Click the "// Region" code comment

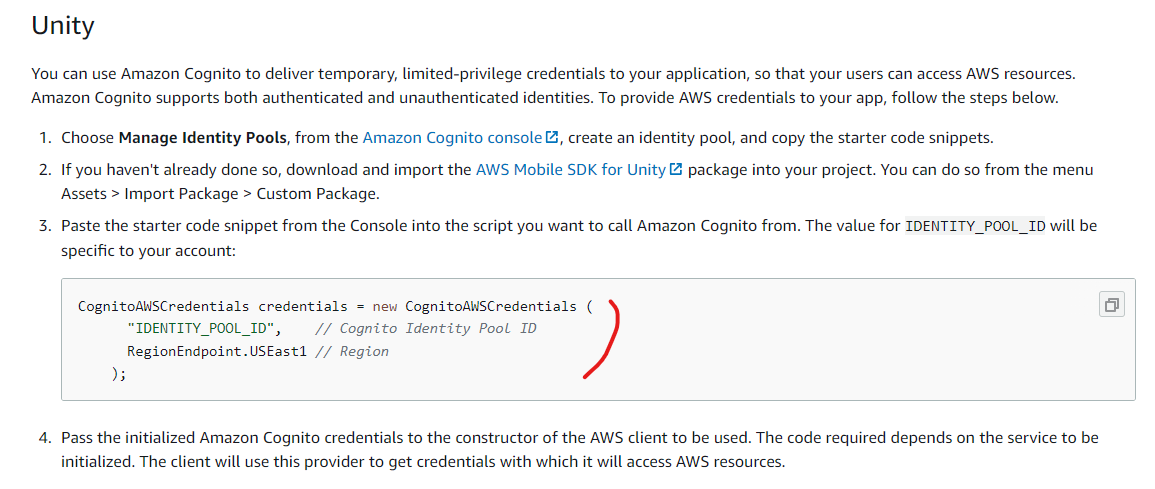point(350,351)
